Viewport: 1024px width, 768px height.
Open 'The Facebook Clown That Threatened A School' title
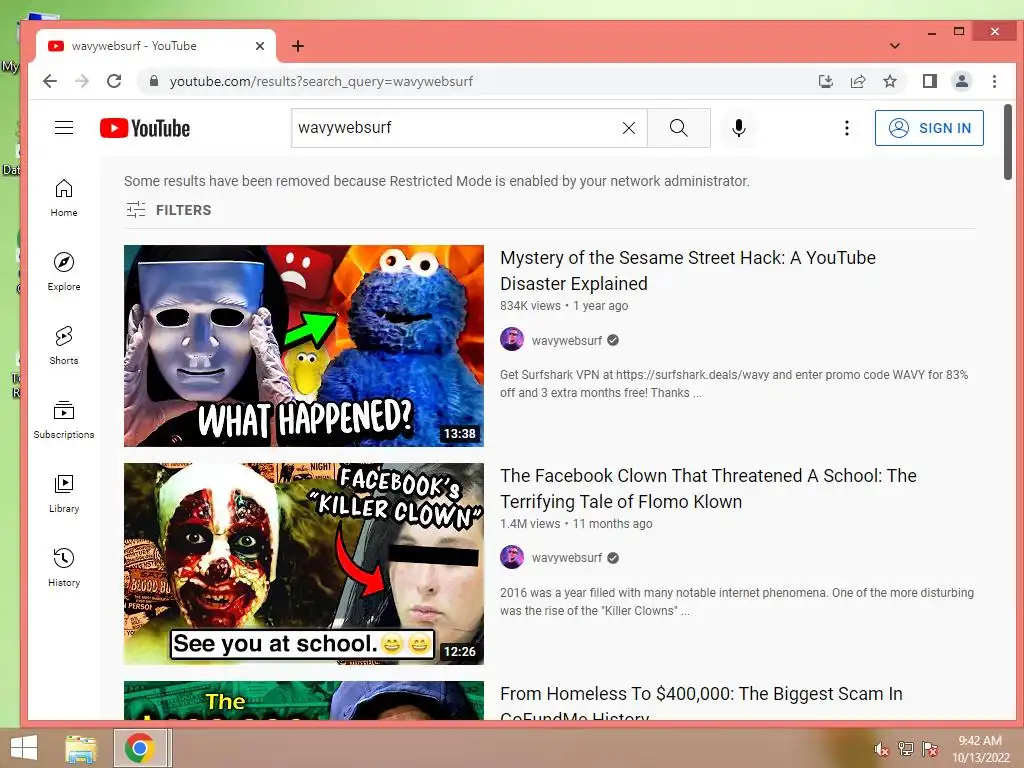(x=708, y=488)
